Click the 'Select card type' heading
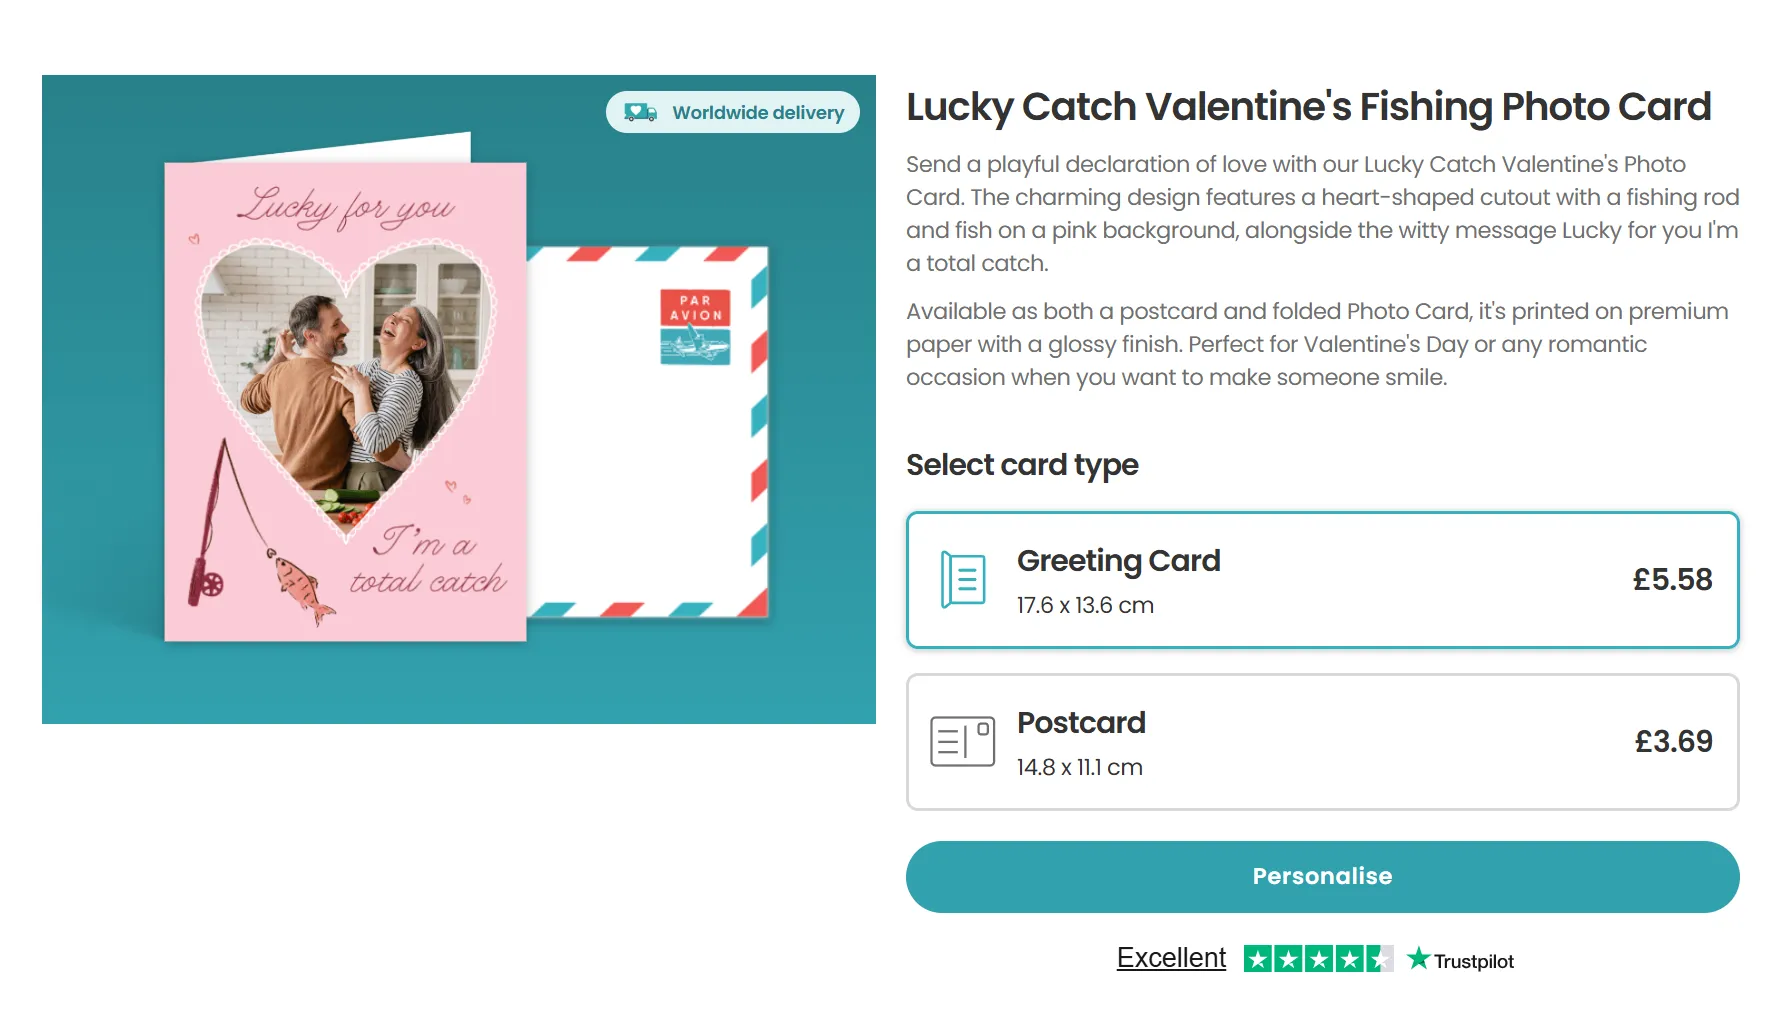 point(1022,465)
